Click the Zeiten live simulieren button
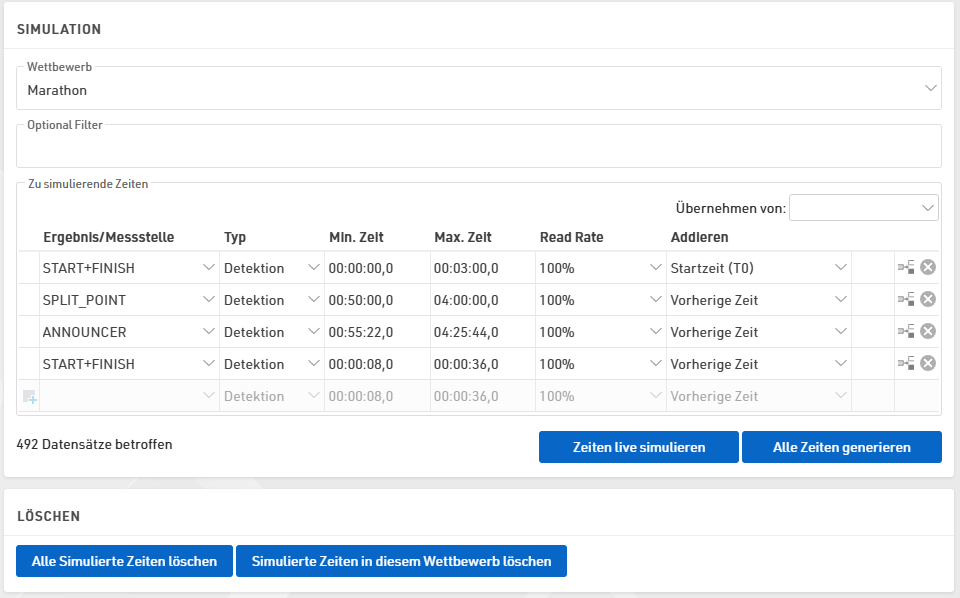This screenshot has width=960, height=598. click(638, 447)
